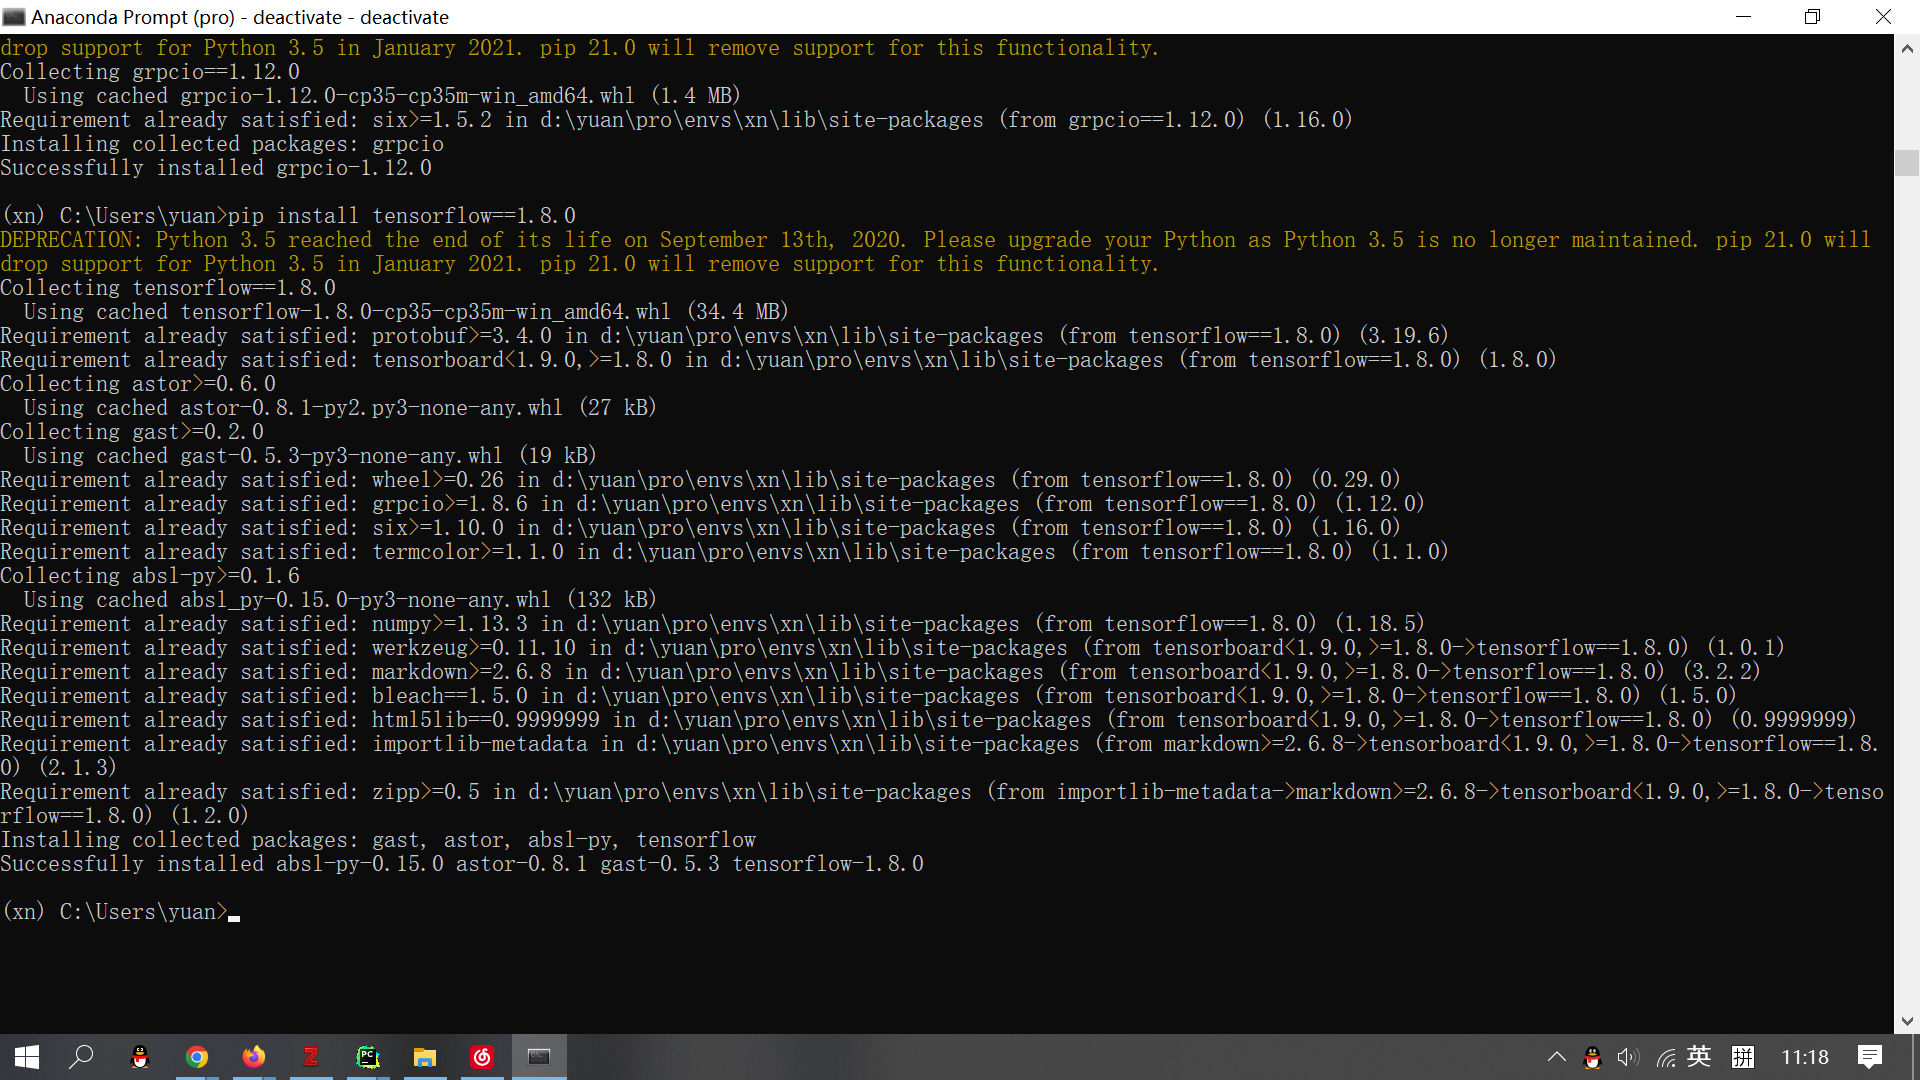Click the taskbar search magnifier icon
Image resolution: width=1920 pixels, height=1080 pixels.
(x=82, y=1057)
